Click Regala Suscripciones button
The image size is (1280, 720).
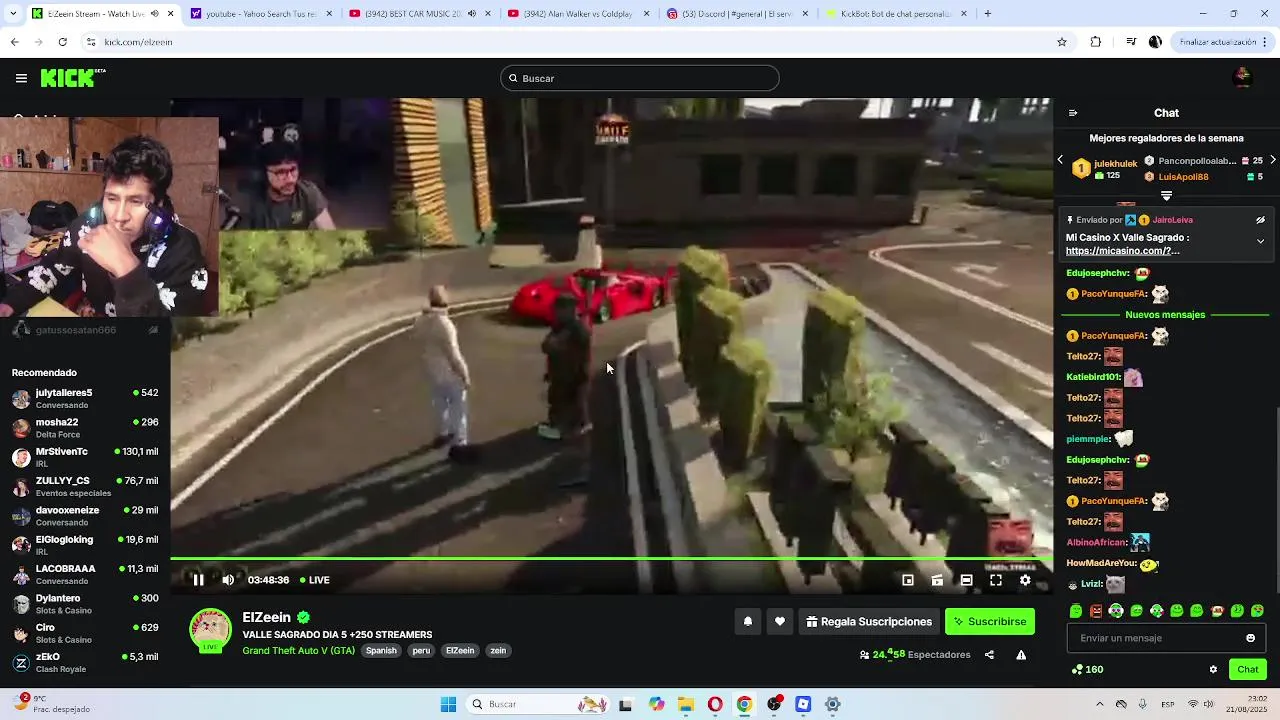click(868, 621)
